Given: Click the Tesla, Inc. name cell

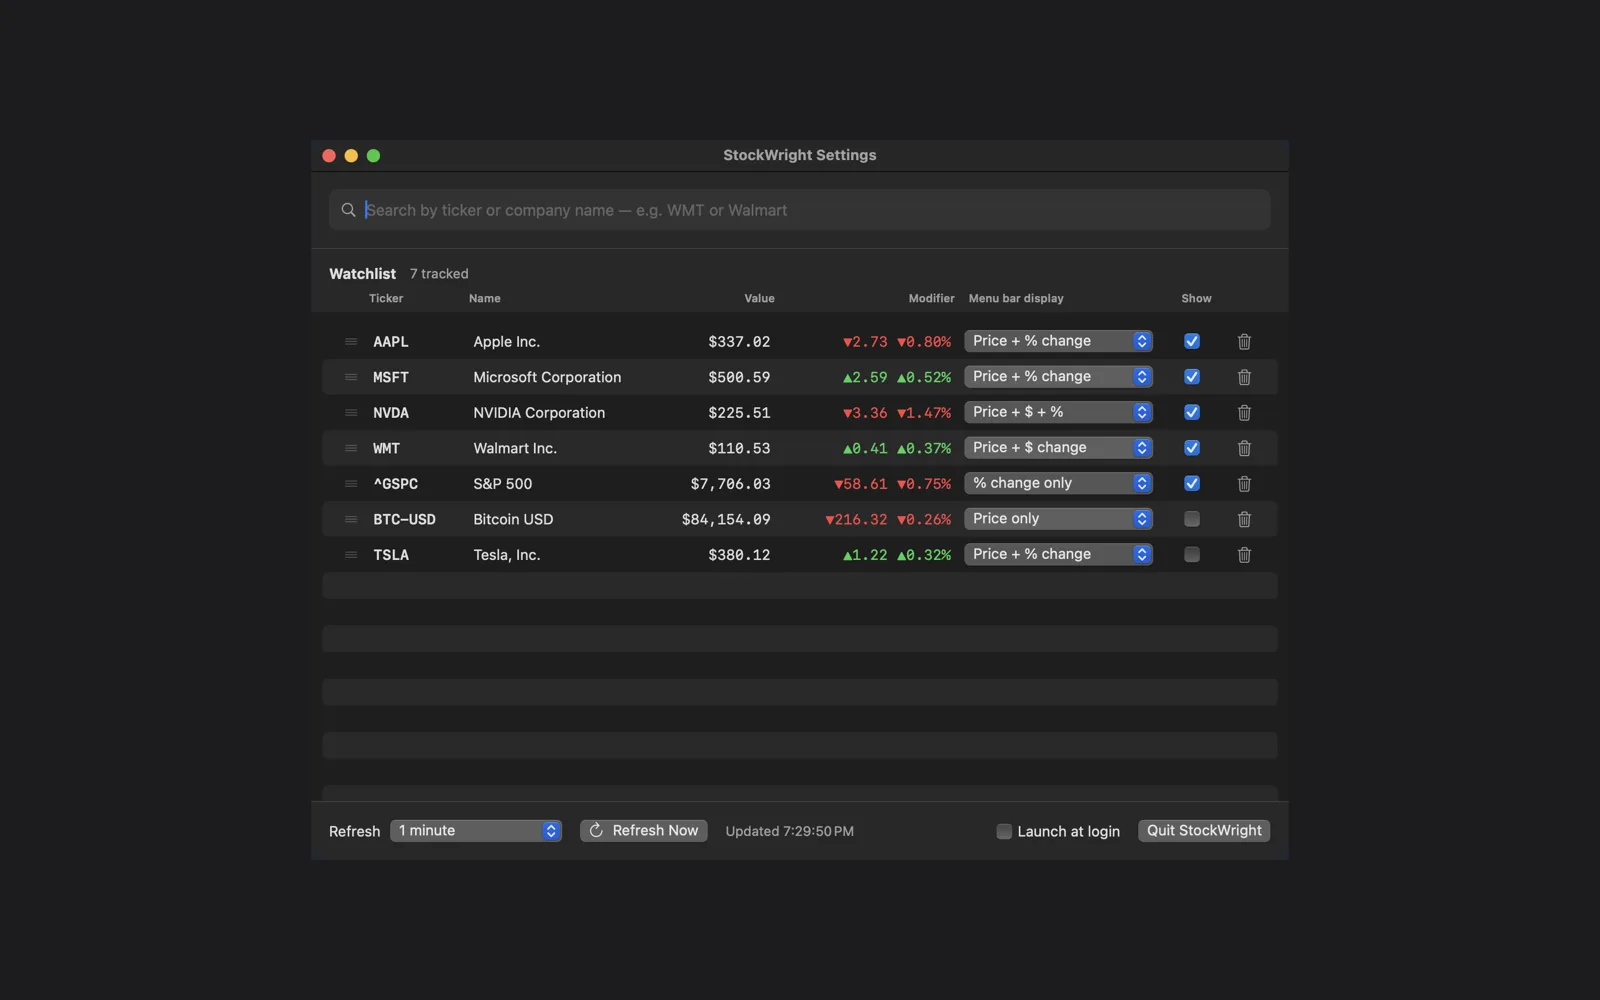Looking at the screenshot, I should point(507,555).
